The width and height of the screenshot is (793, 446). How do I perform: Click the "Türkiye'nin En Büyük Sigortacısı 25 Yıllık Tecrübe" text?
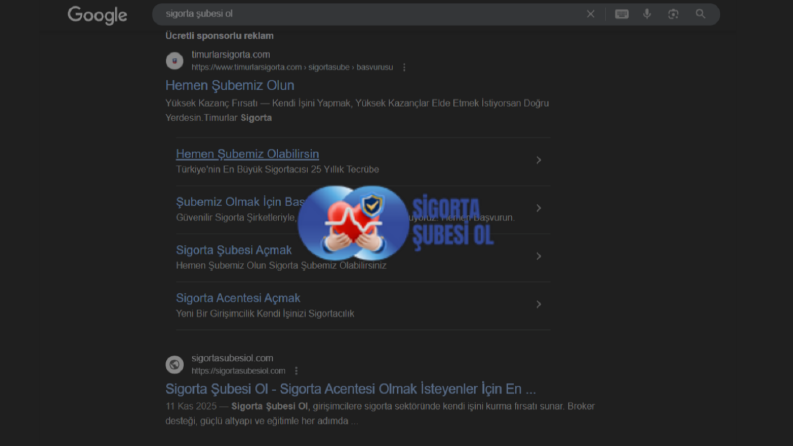(278, 169)
